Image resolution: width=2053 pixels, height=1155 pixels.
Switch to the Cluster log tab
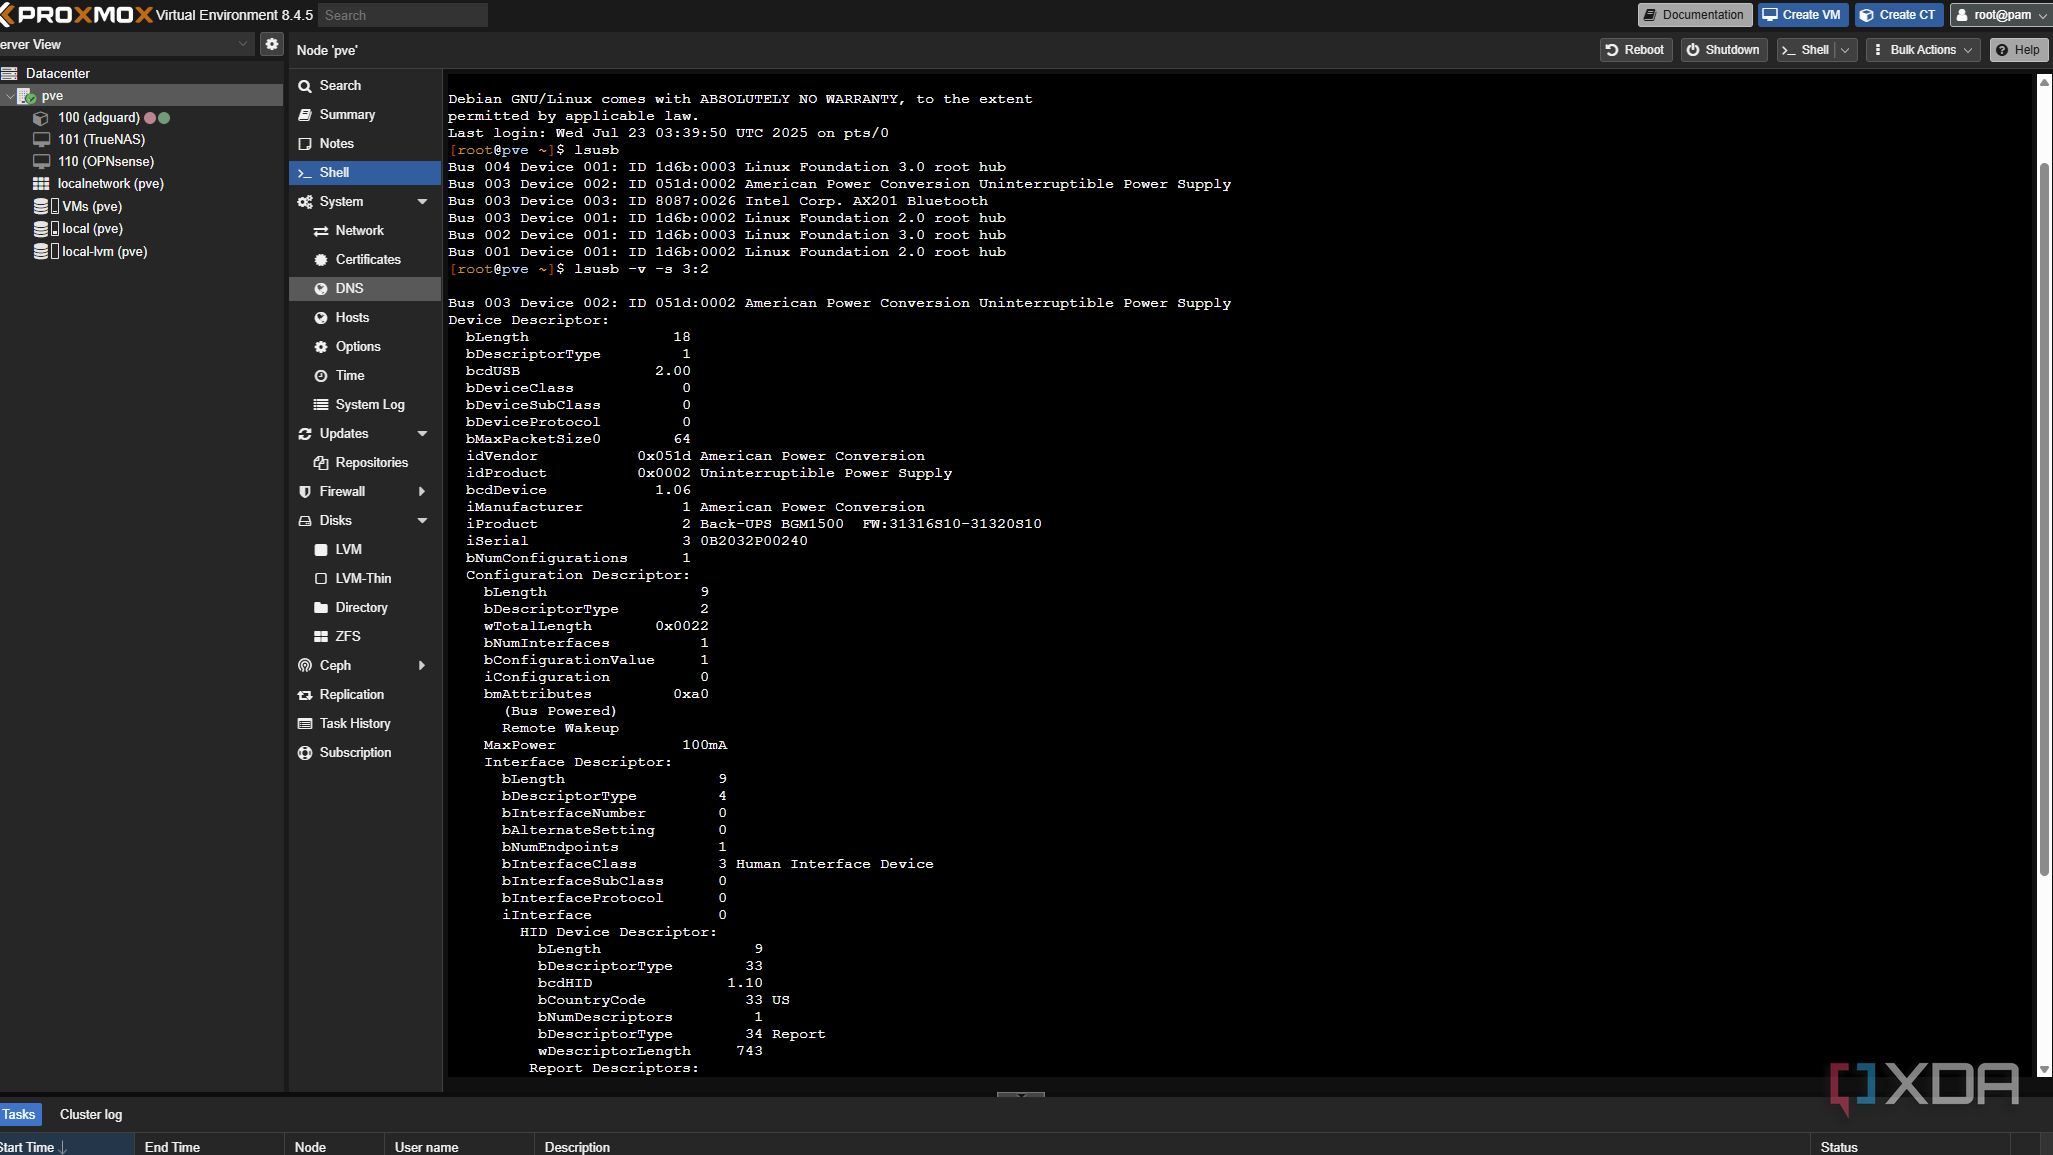click(x=90, y=1114)
